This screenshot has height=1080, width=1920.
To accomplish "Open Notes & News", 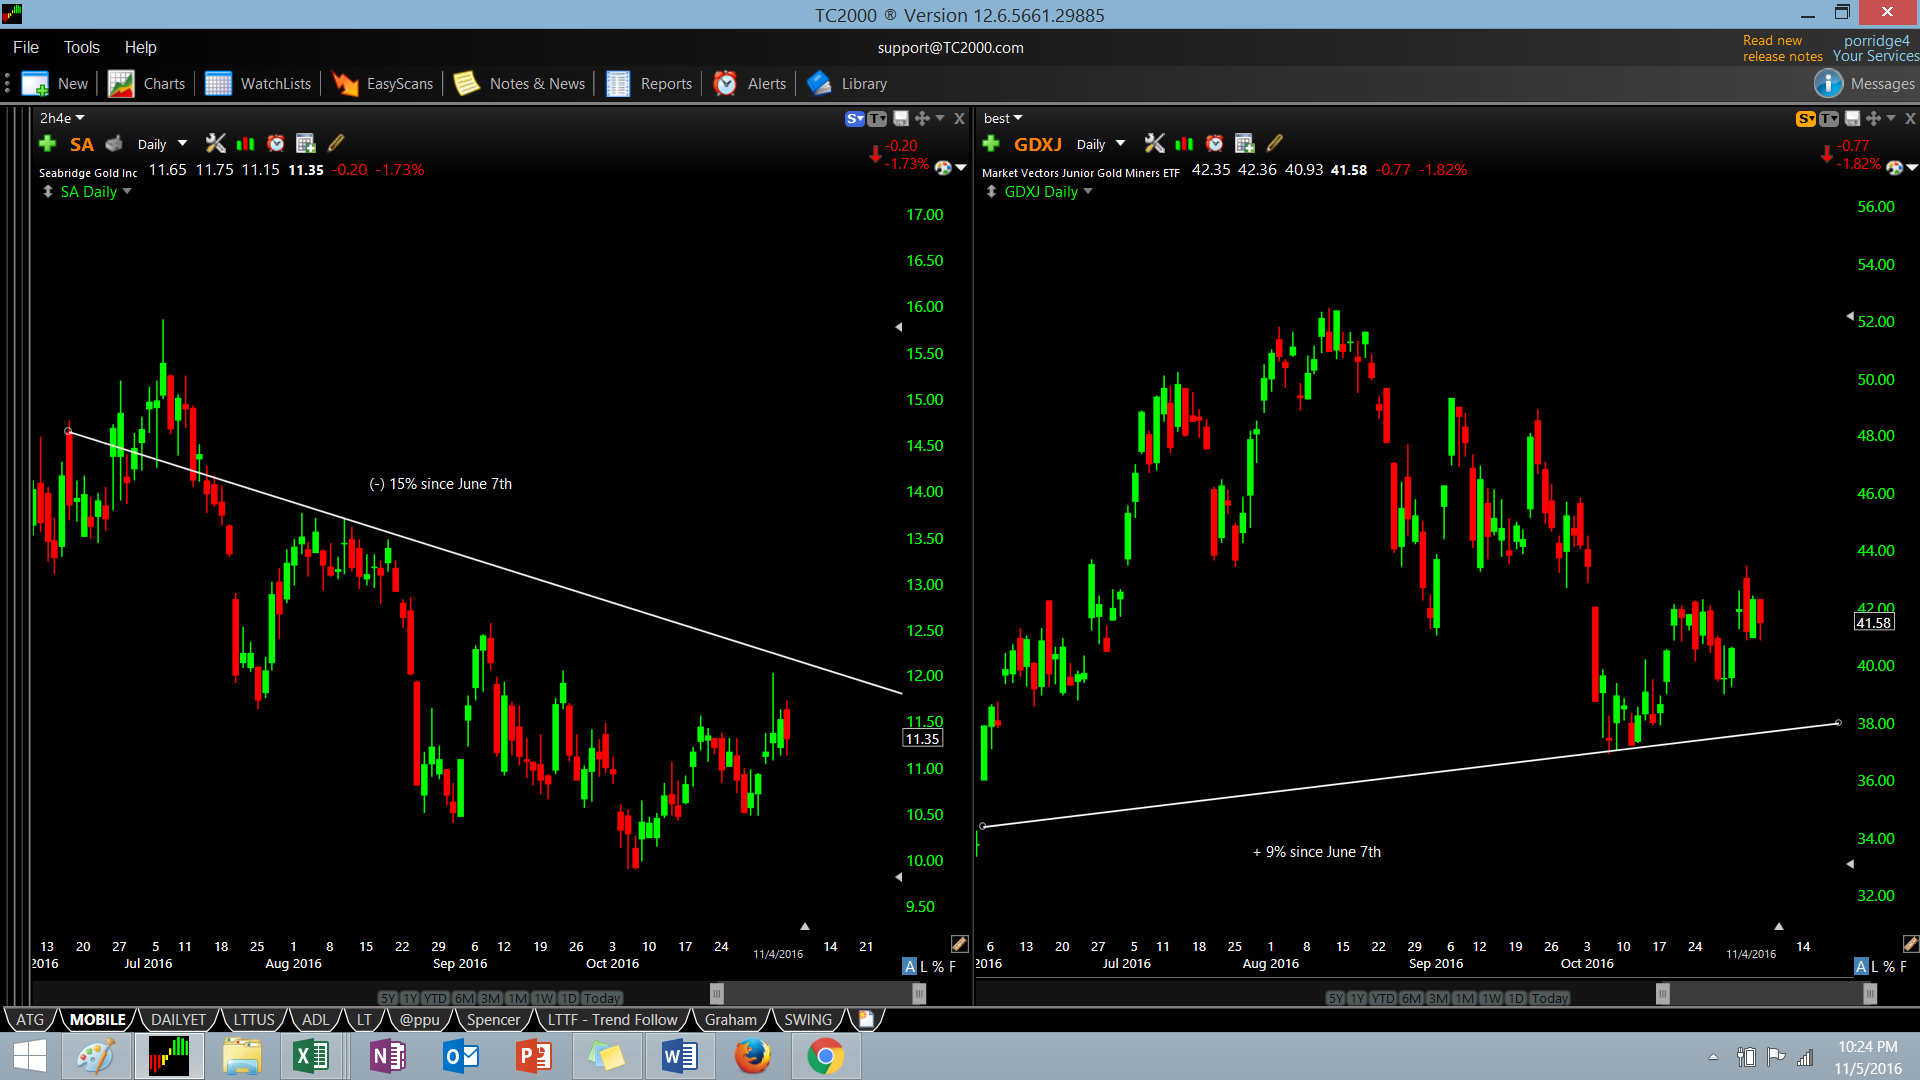I will click(519, 84).
